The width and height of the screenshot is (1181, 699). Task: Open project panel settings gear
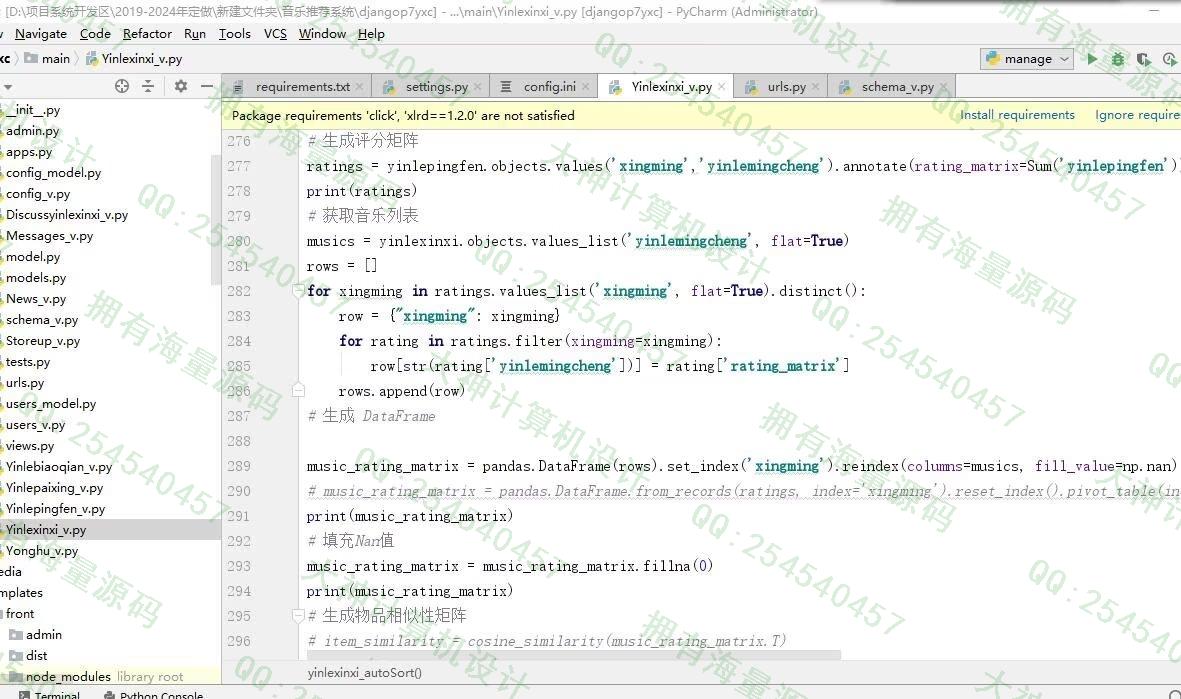181,86
